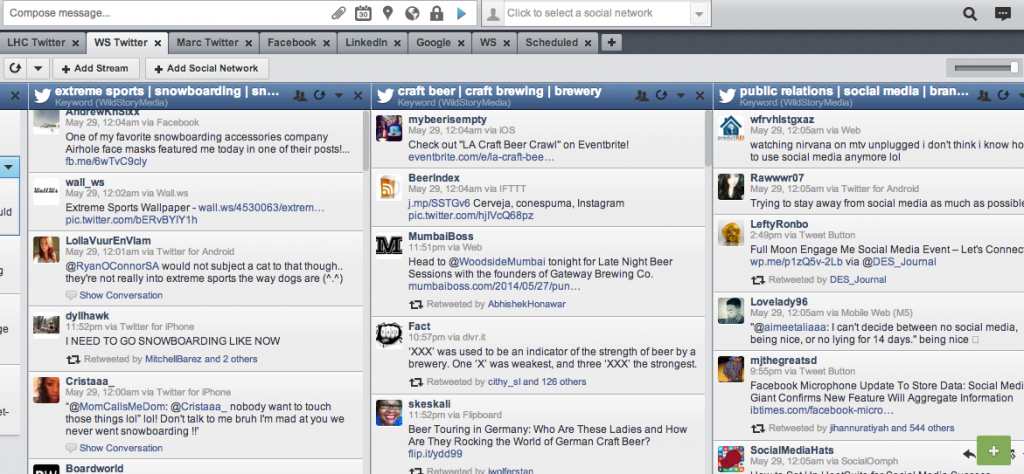Open the wall_ws username
This screenshot has height=474, width=1024.
(x=85, y=182)
